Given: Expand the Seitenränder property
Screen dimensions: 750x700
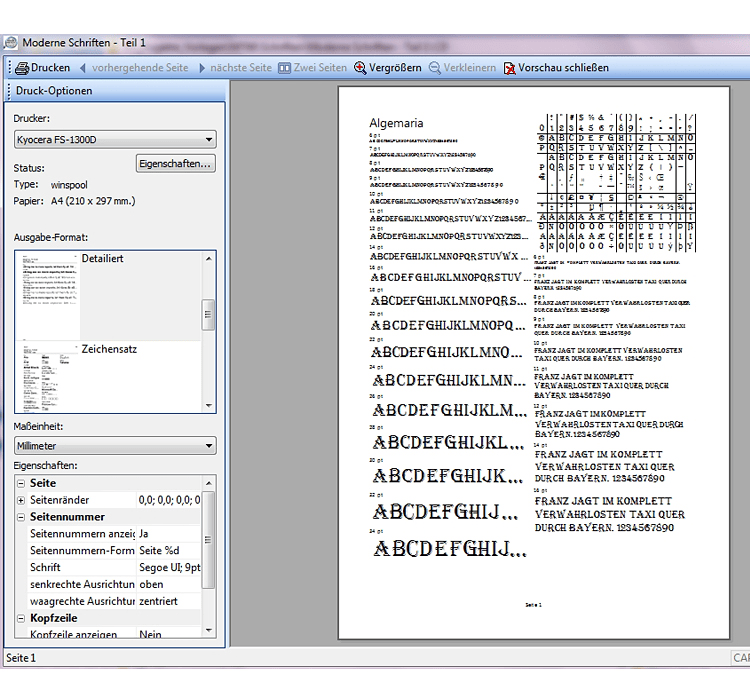Looking at the screenshot, I should point(21,500).
